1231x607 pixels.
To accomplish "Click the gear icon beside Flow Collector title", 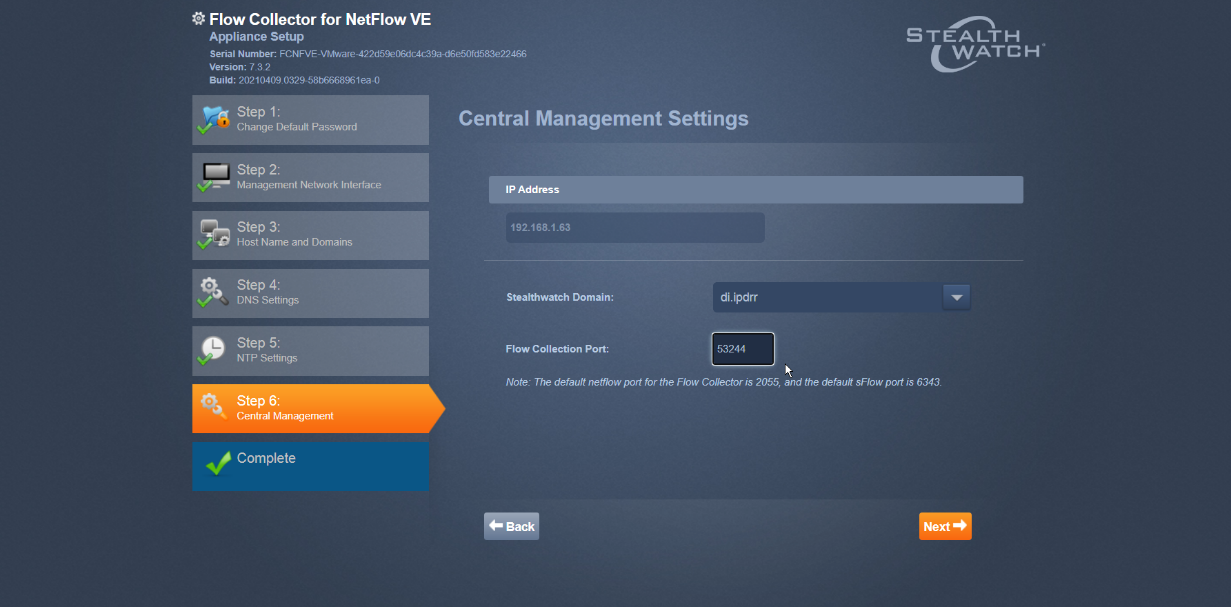I will [198, 19].
